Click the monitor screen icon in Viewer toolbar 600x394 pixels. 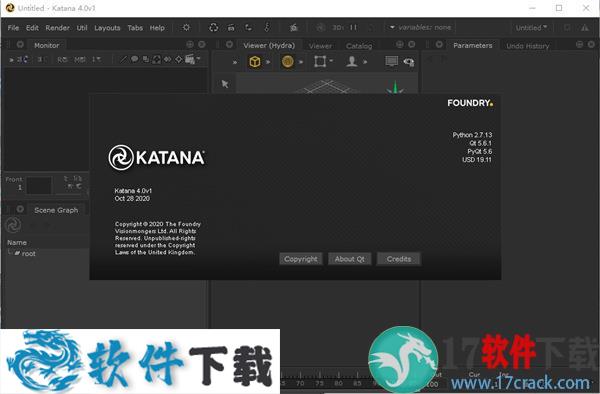click(x=391, y=61)
